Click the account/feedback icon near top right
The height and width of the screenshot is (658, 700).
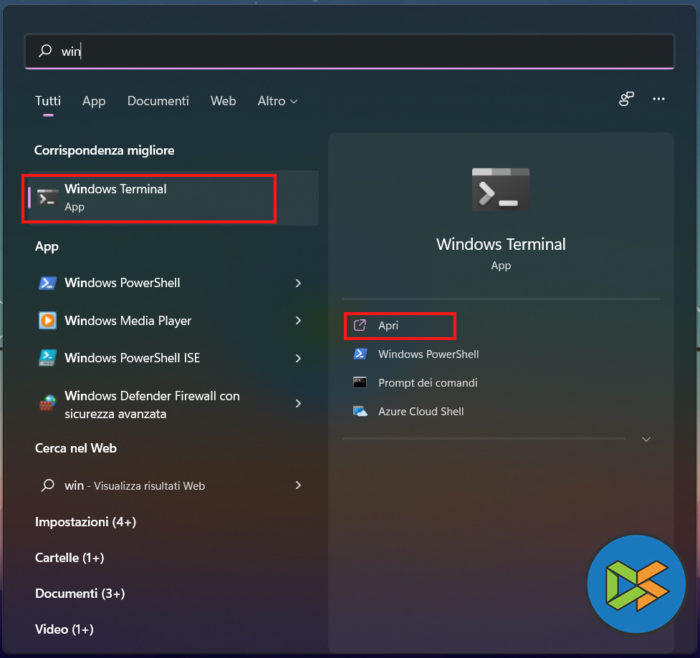tap(626, 99)
